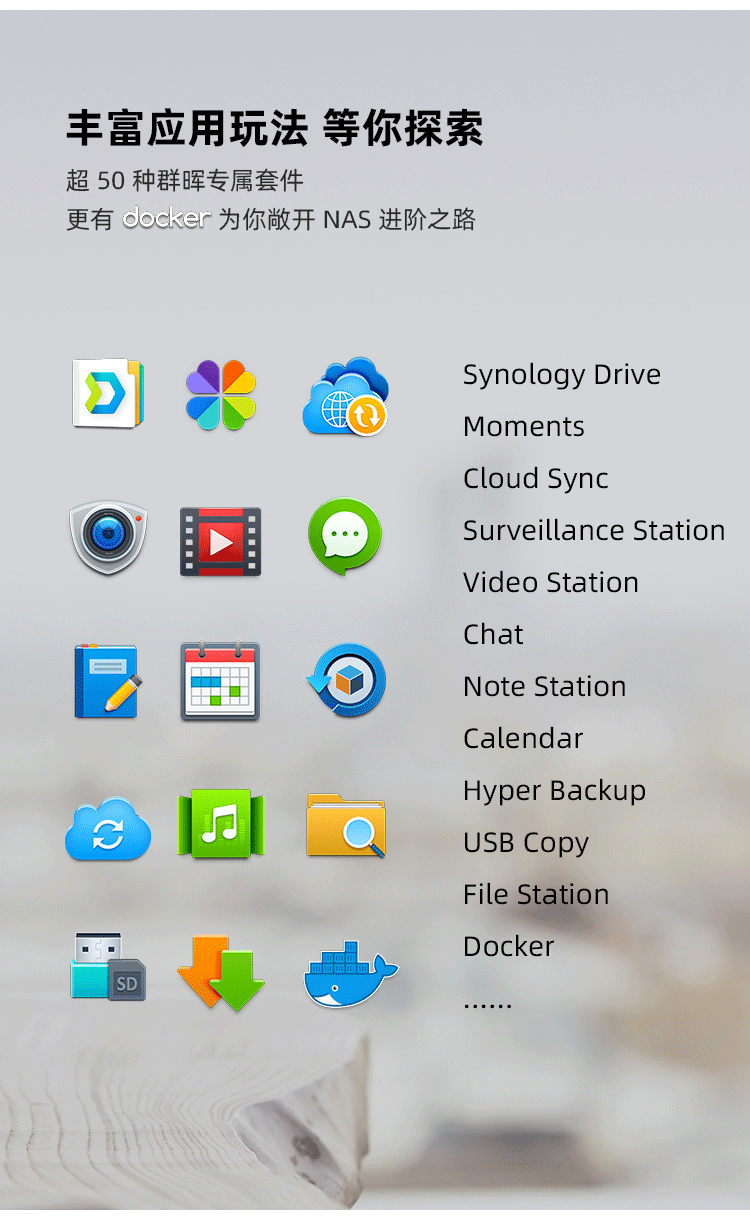Open the Cloud Sync globe icon
Viewport: 750px width, 1219px height.
pos(346,396)
